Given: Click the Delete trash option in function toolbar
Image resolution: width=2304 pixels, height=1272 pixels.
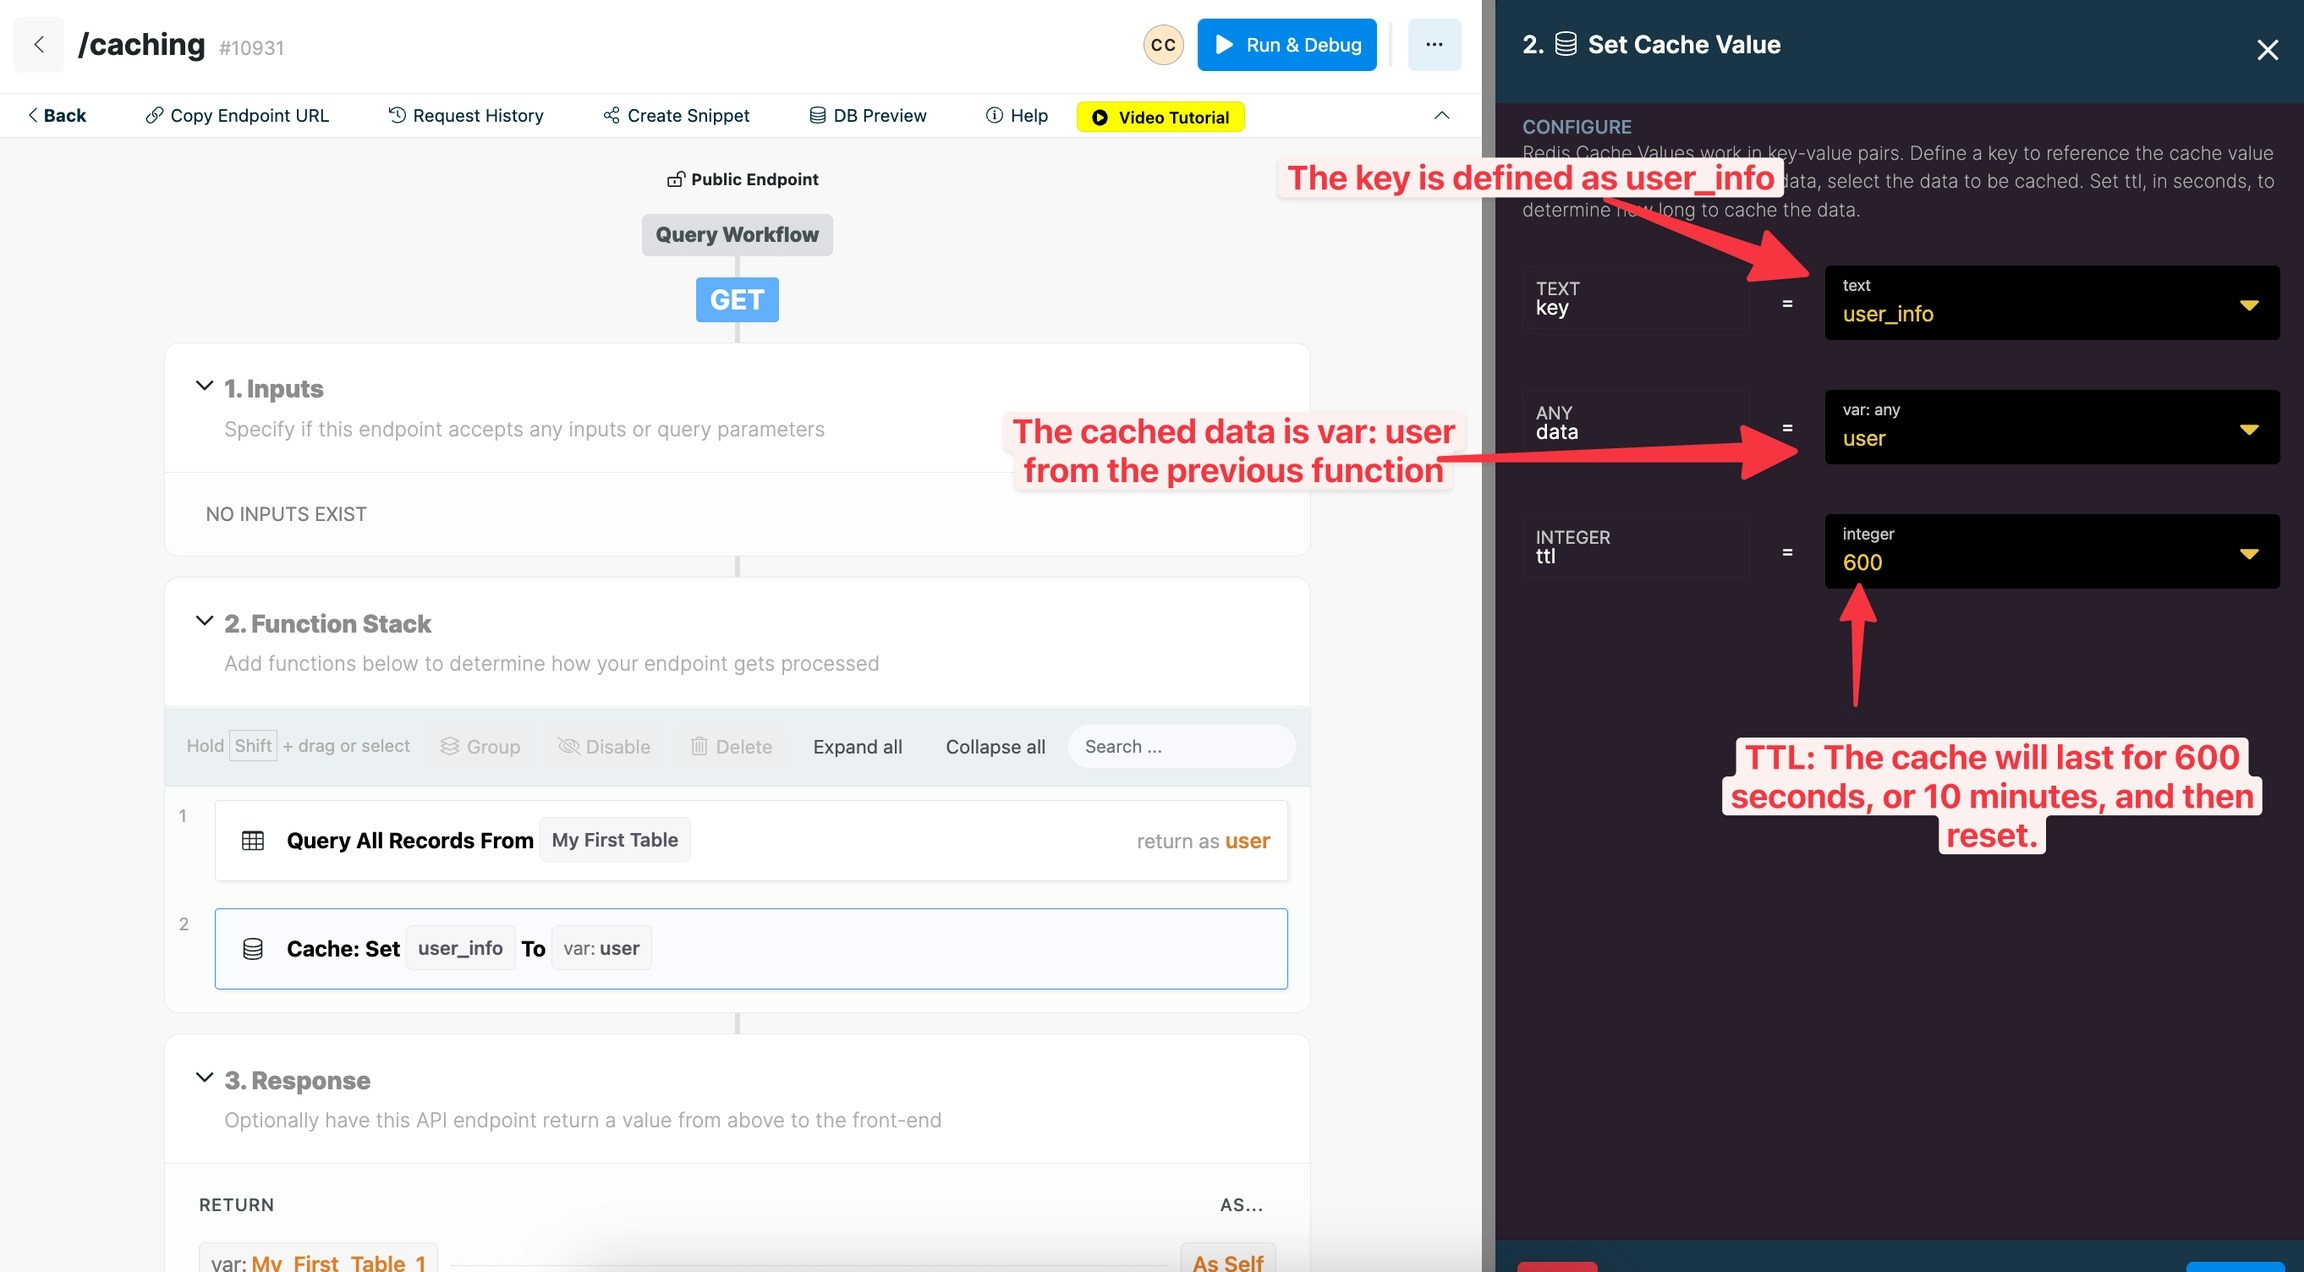Looking at the screenshot, I should click(731, 746).
